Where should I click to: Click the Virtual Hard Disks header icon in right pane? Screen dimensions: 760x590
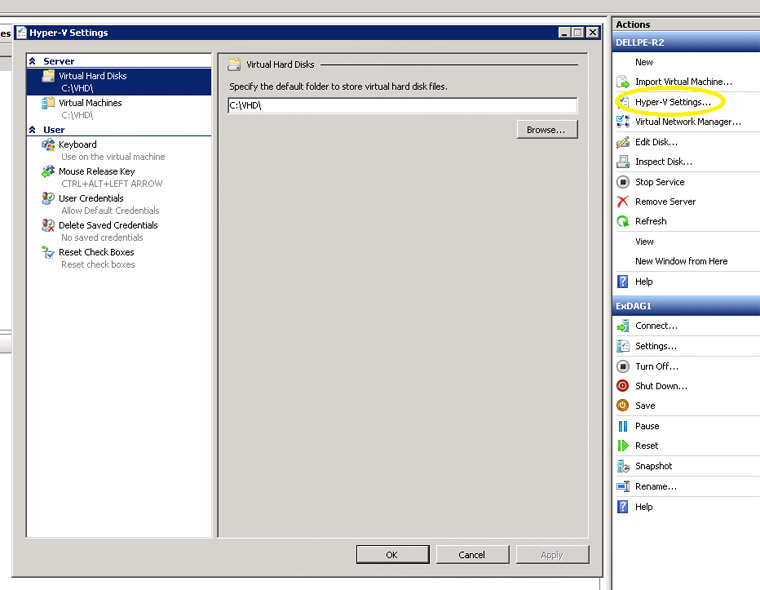coord(235,64)
